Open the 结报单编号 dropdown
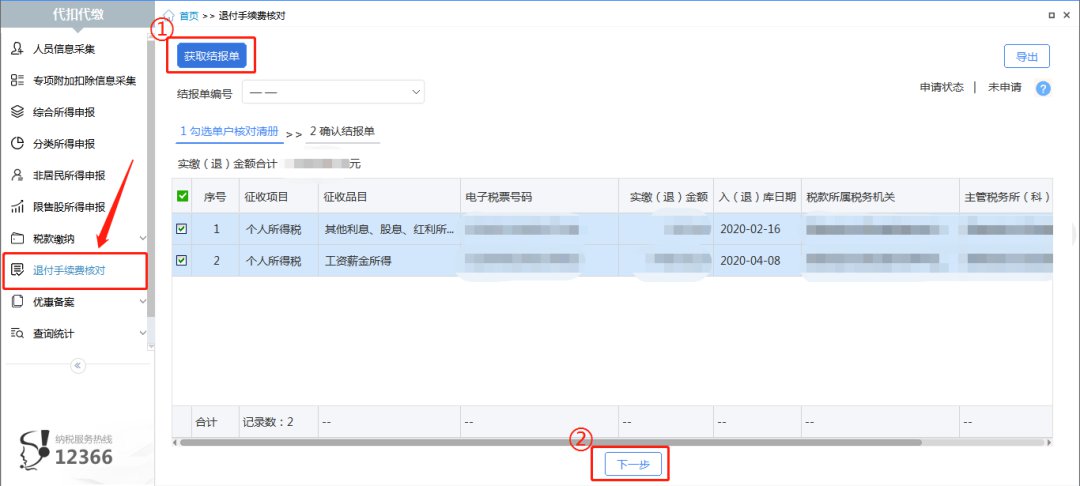Image resolution: width=1080 pixels, height=486 pixels. coord(333,92)
